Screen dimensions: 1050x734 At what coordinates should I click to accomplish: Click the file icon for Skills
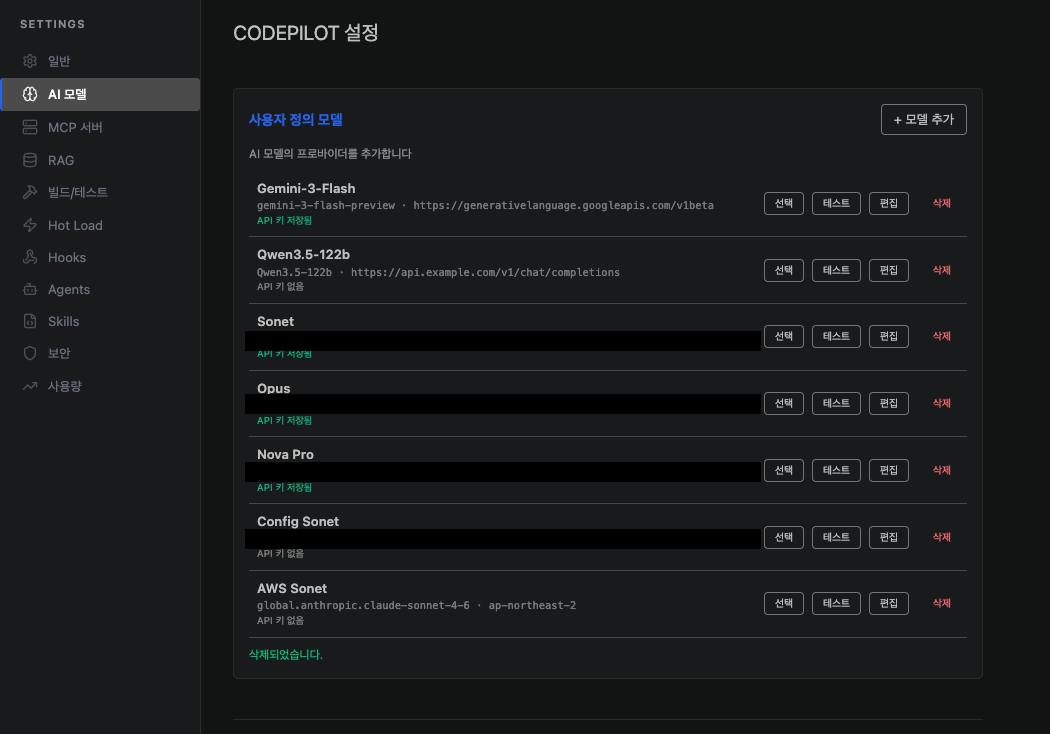(29, 321)
